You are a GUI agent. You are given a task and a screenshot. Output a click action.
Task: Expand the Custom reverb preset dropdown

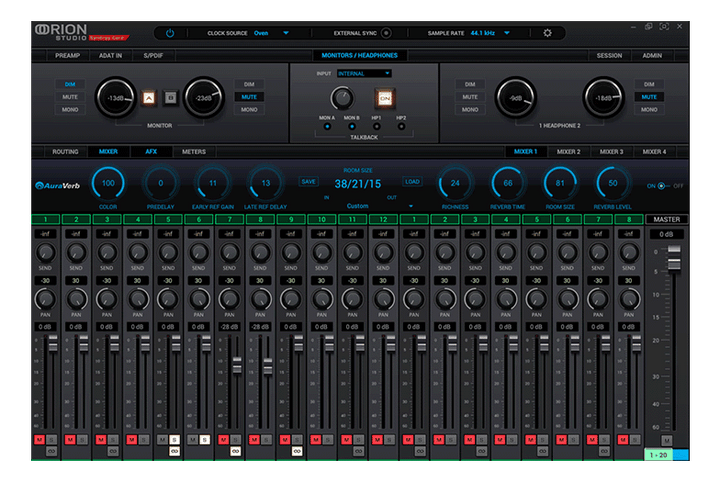point(411,206)
